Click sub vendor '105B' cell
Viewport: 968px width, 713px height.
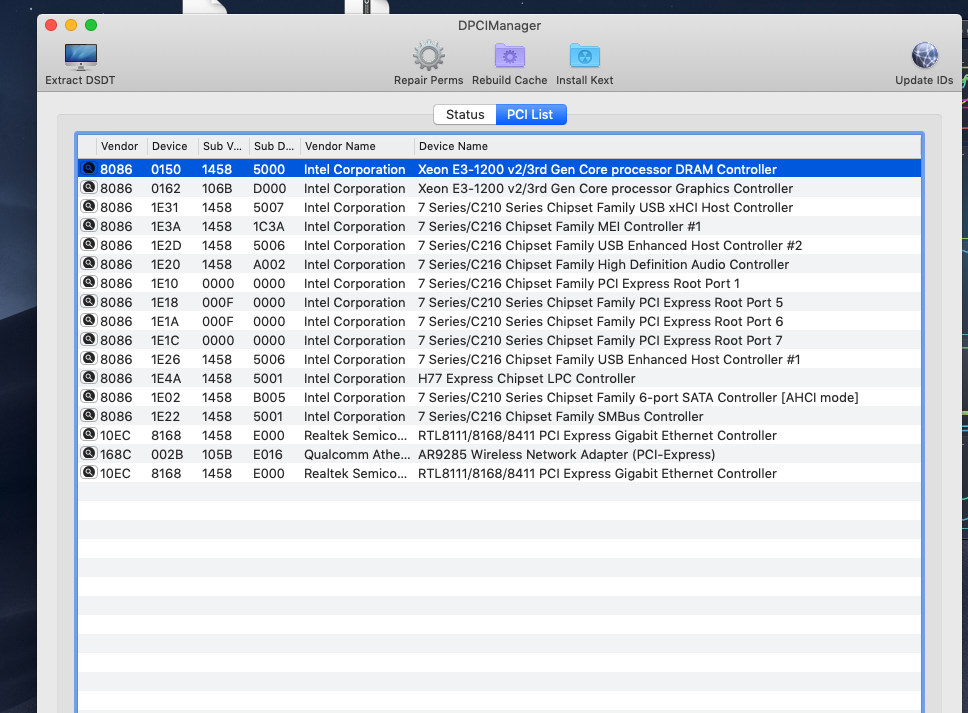click(217, 454)
